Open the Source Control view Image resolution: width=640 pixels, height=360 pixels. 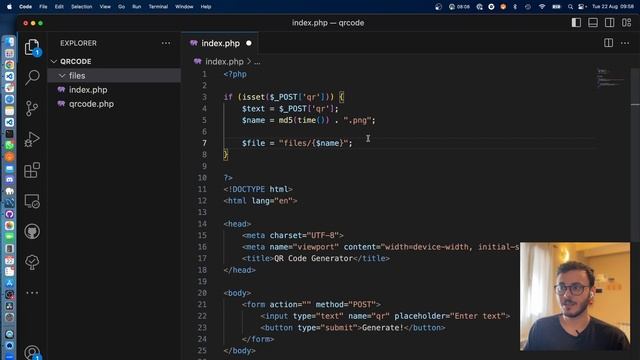click(x=32, y=108)
